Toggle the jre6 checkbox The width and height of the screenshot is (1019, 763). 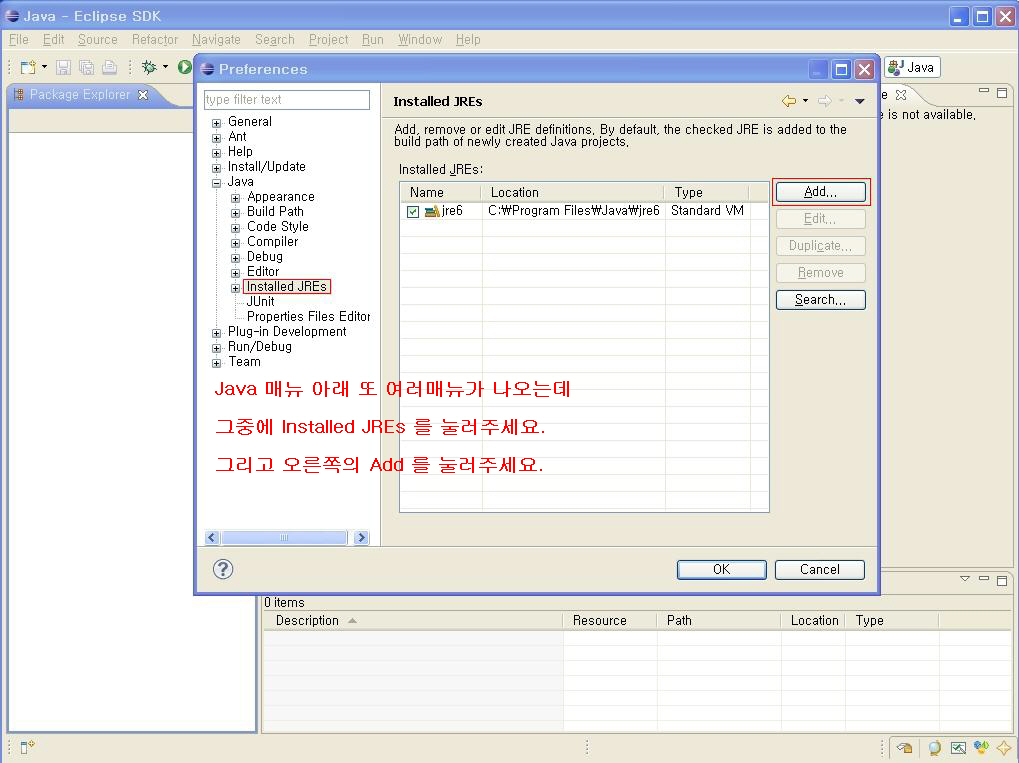pyautogui.click(x=413, y=211)
